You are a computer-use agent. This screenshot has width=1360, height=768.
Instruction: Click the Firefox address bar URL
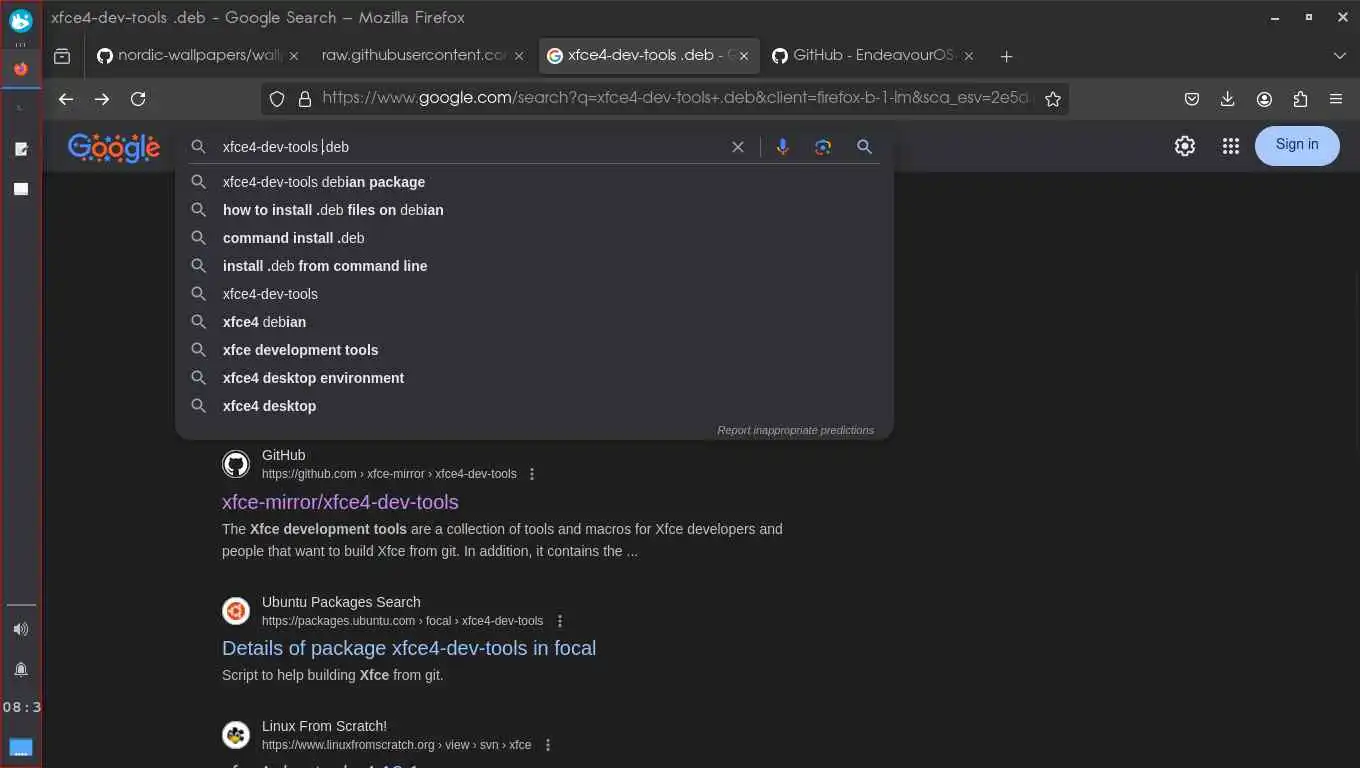click(675, 99)
